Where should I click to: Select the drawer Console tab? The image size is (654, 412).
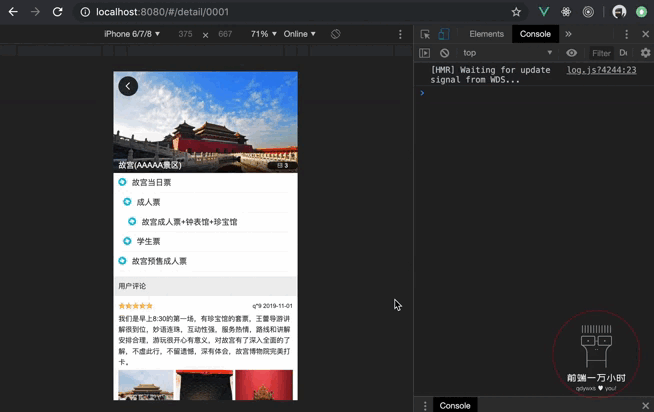455,405
